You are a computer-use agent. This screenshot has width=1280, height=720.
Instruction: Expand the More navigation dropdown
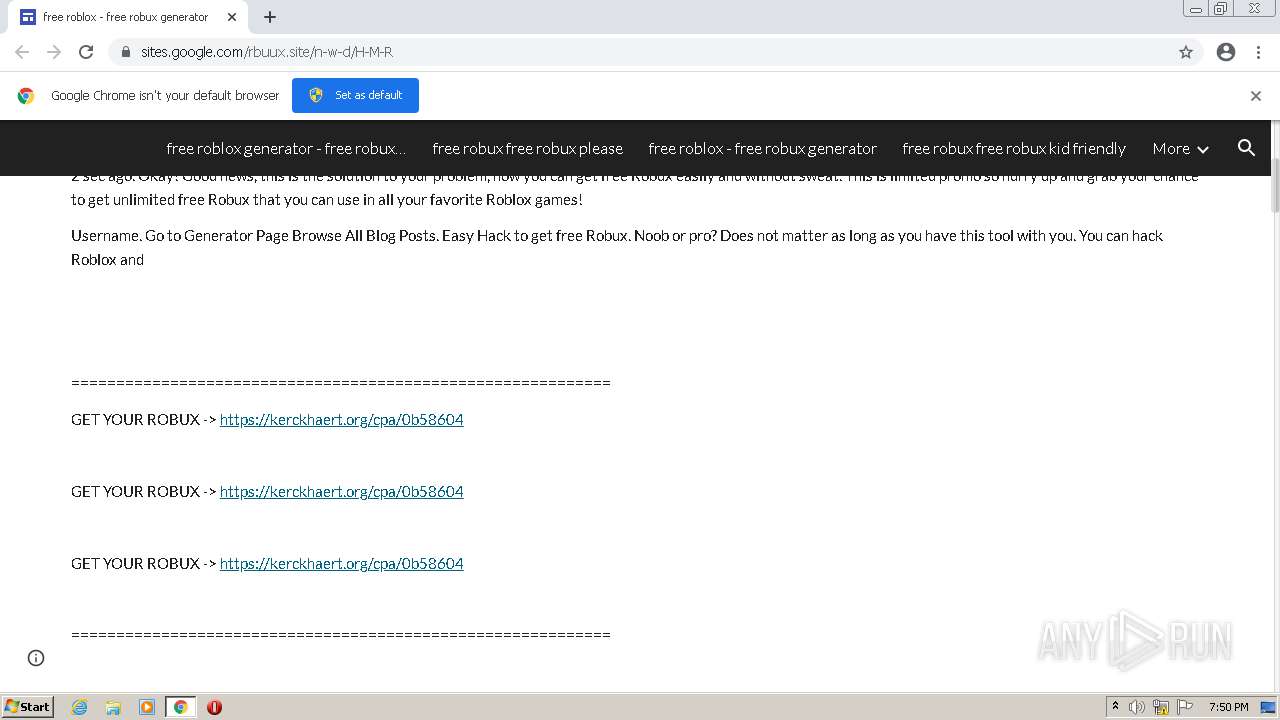(1180, 148)
